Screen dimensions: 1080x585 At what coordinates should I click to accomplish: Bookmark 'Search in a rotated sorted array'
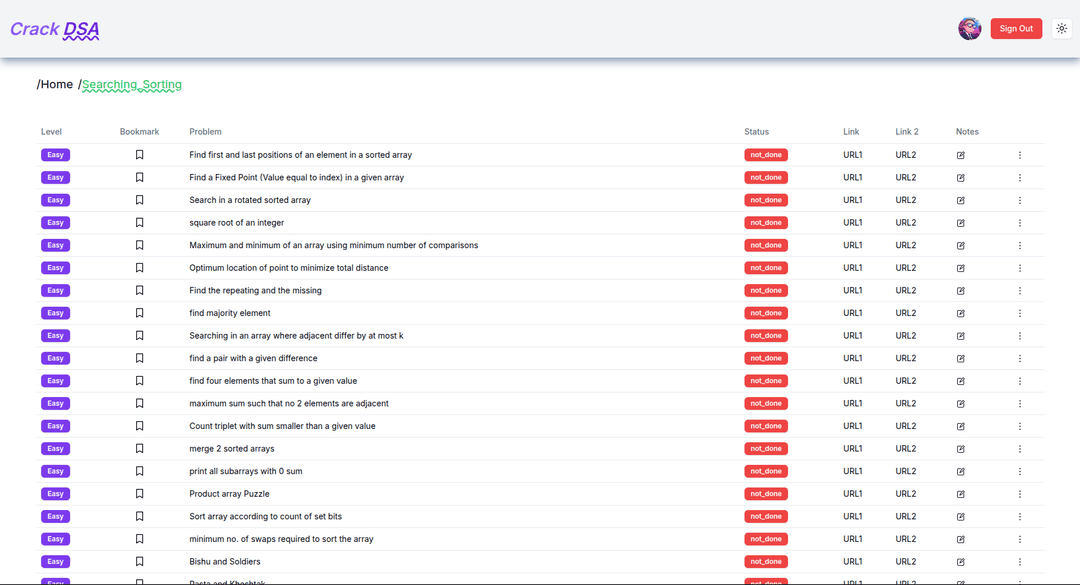coord(140,200)
